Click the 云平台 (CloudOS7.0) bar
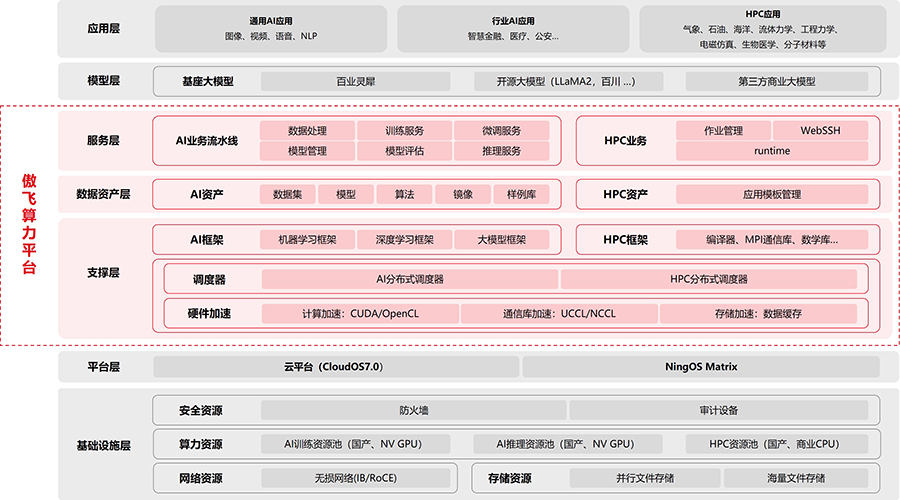Viewport: 900px width, 500px height. point(333,367)
